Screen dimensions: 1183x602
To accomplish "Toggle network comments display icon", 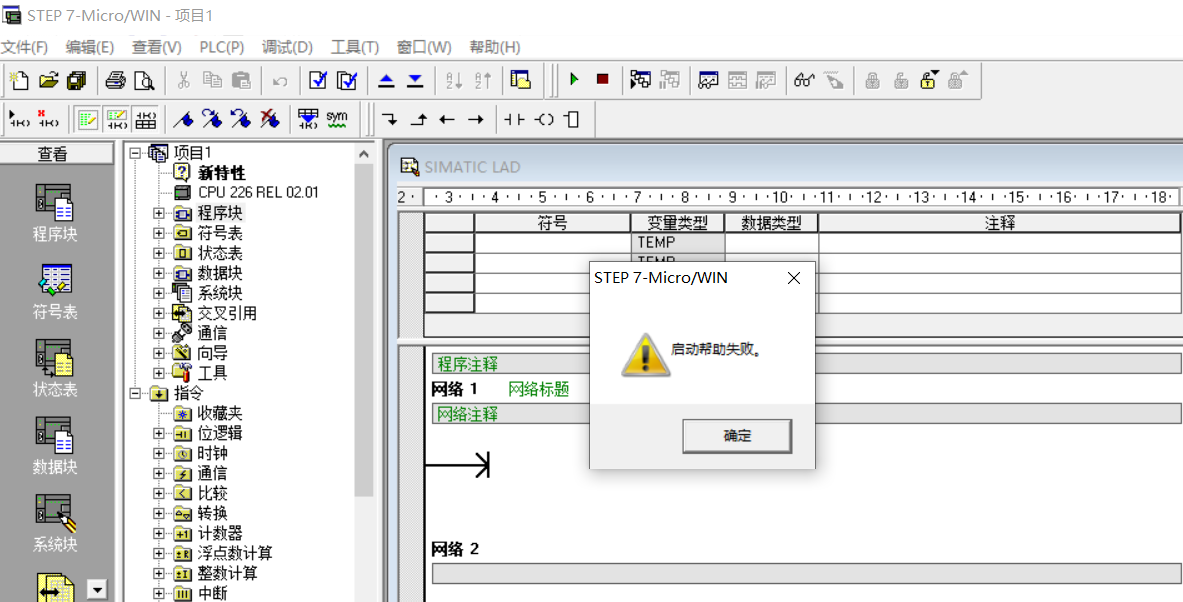I will pos(116,119).
